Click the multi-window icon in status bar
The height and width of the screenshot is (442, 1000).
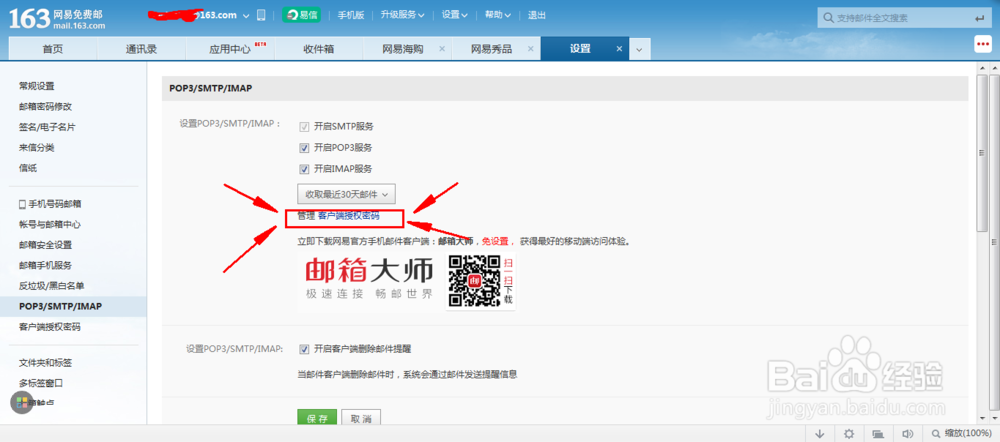click(x=878, y=434)
